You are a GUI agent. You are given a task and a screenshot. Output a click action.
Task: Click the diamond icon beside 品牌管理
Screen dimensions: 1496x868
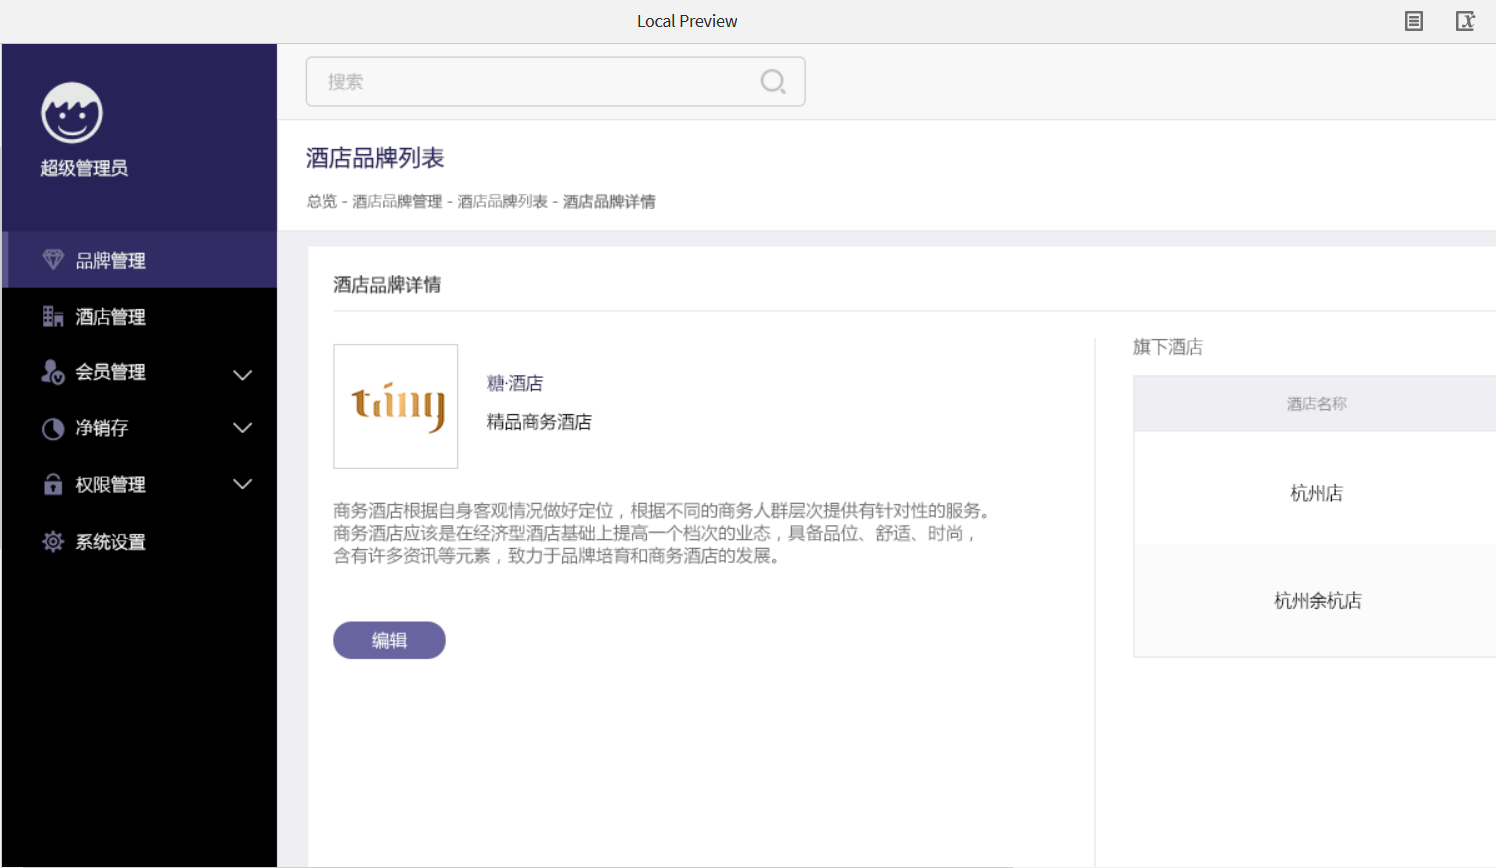53,260
